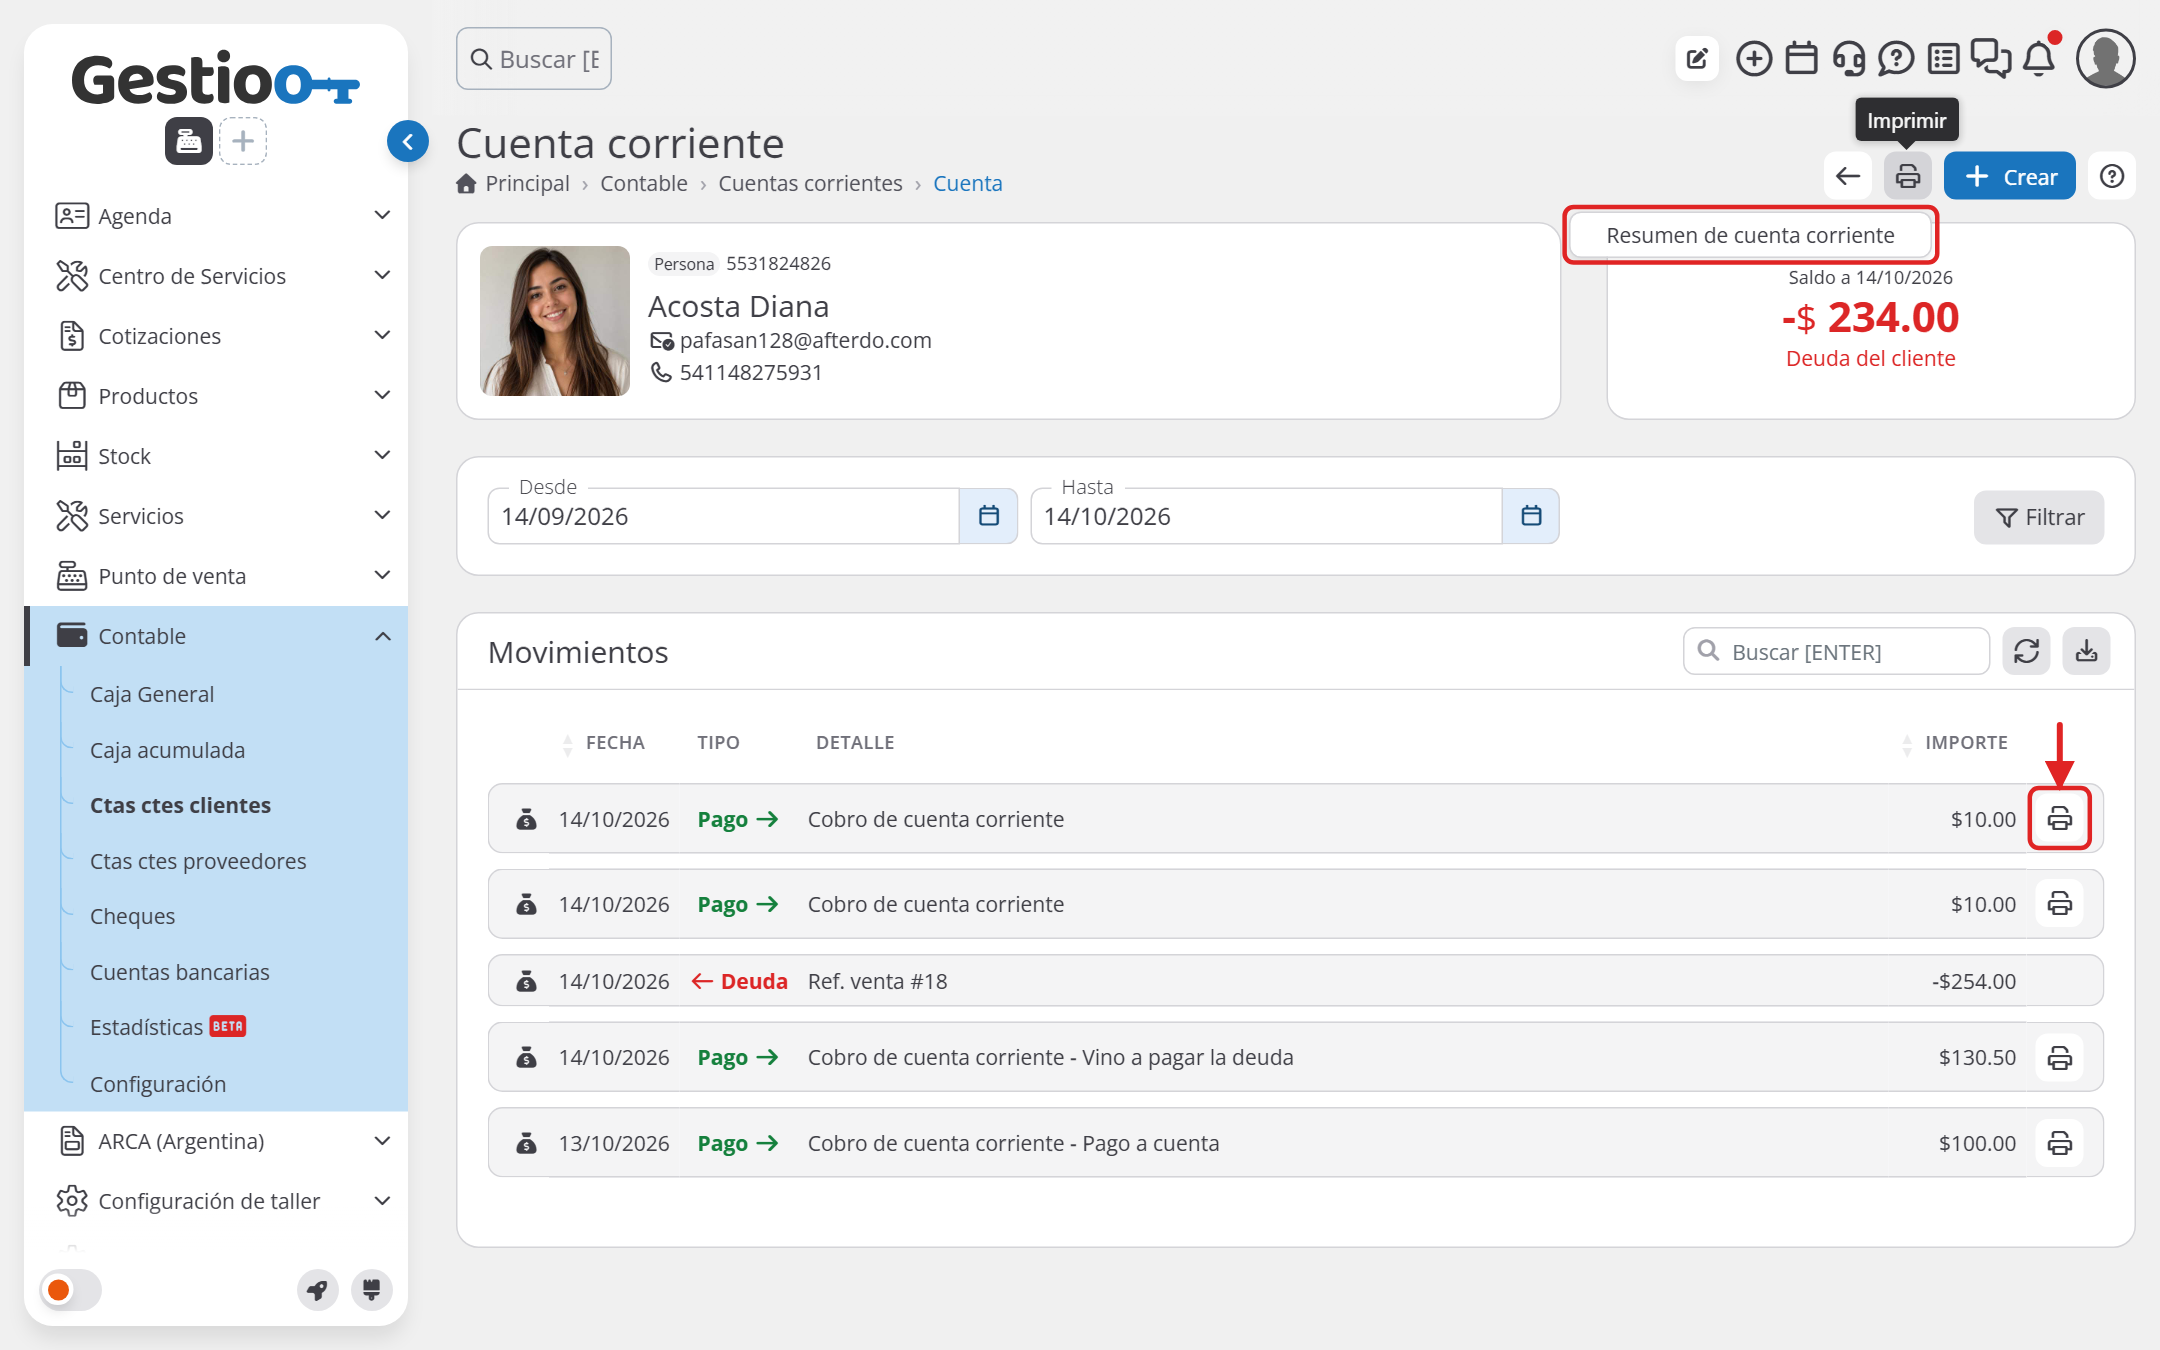Open the calendar icon in top bar
2160x1350 pixels.
click(1802, 59)
